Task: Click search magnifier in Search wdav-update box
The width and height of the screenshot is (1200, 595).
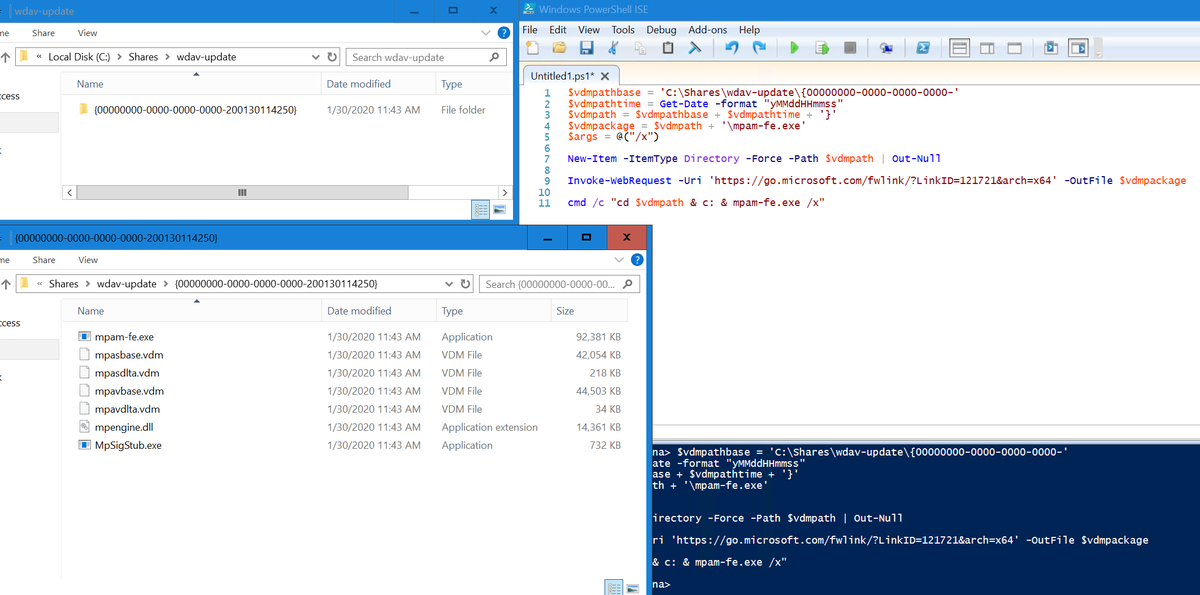Action: [493, 57]
